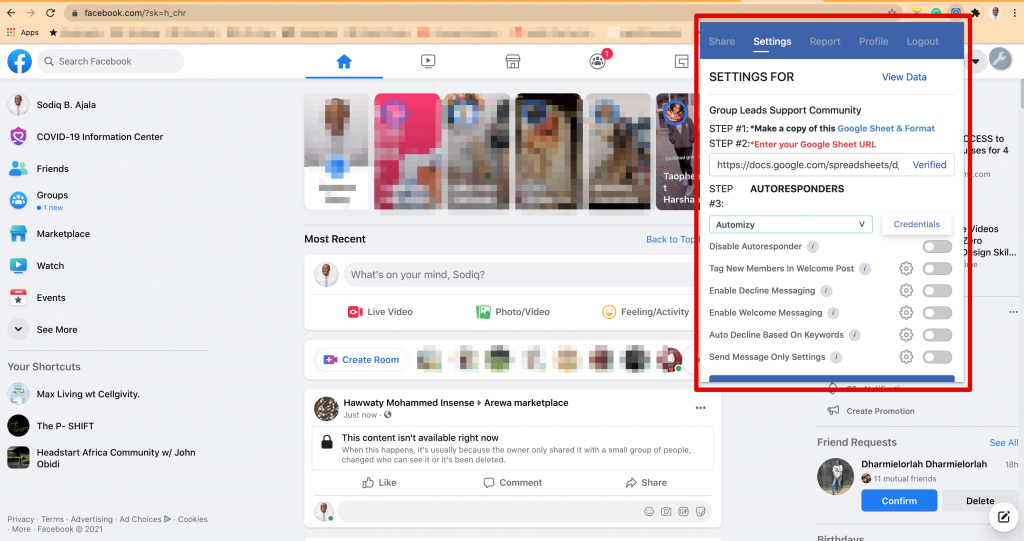Insert emoji in the comment box

[648, 512]
